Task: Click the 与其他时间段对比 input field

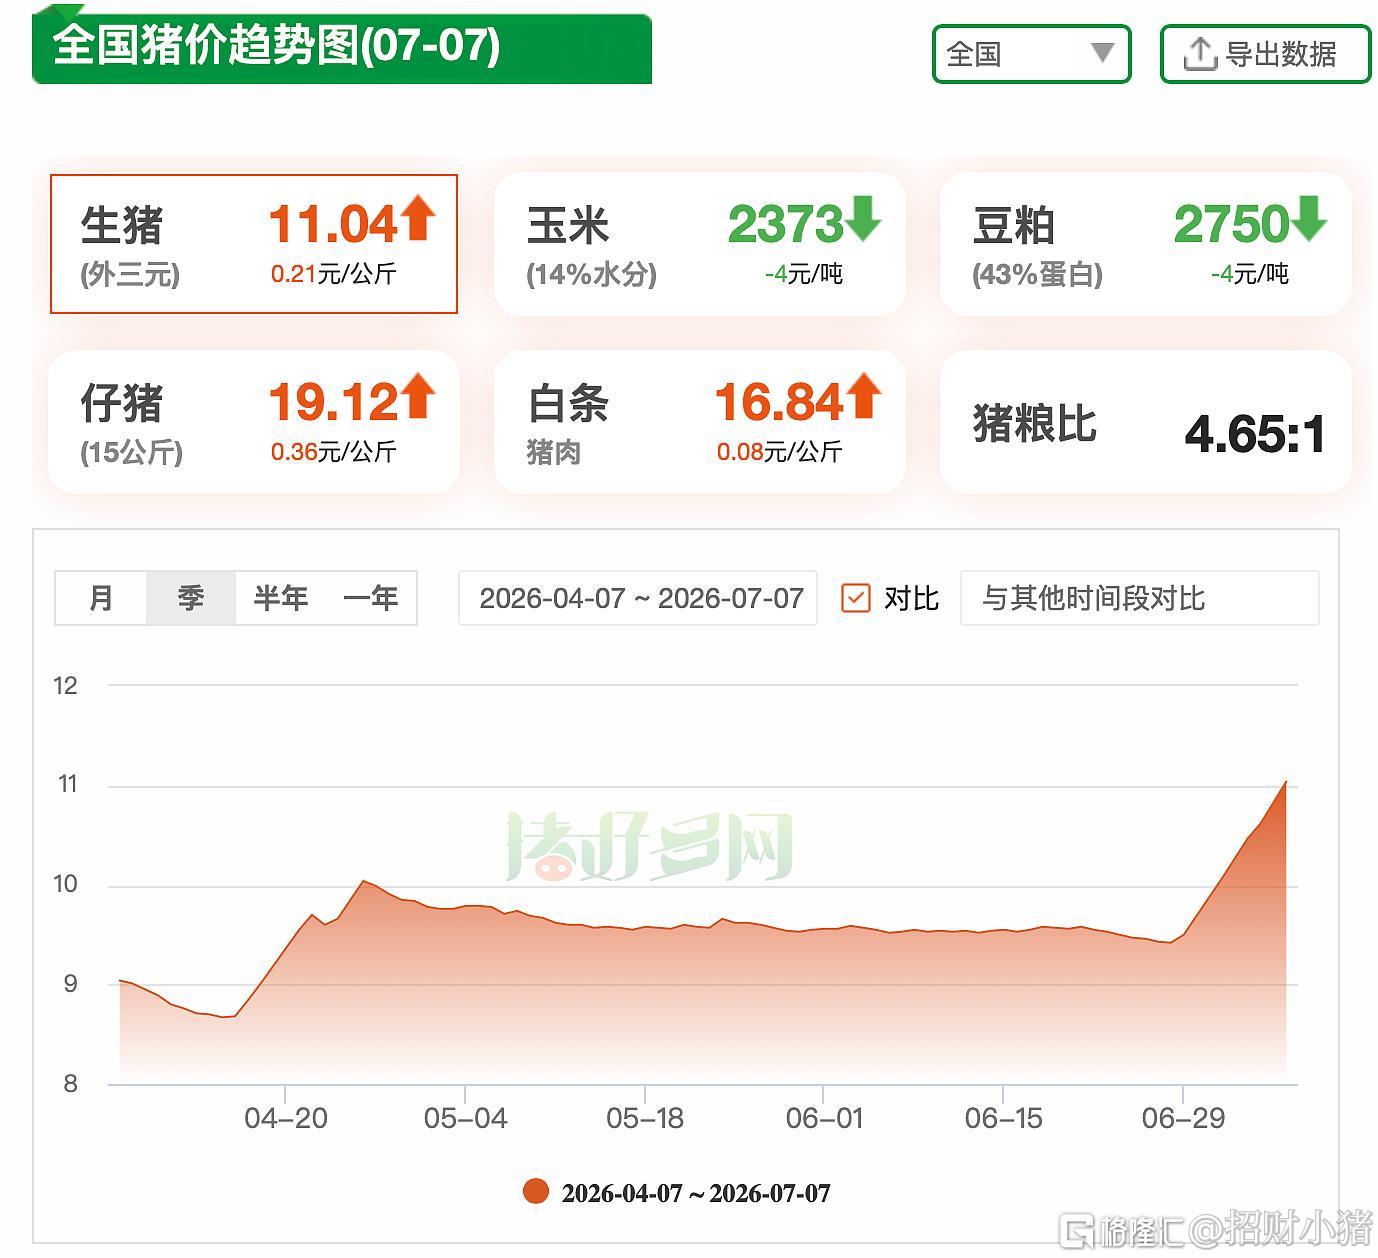Action: click(1139, 598)
